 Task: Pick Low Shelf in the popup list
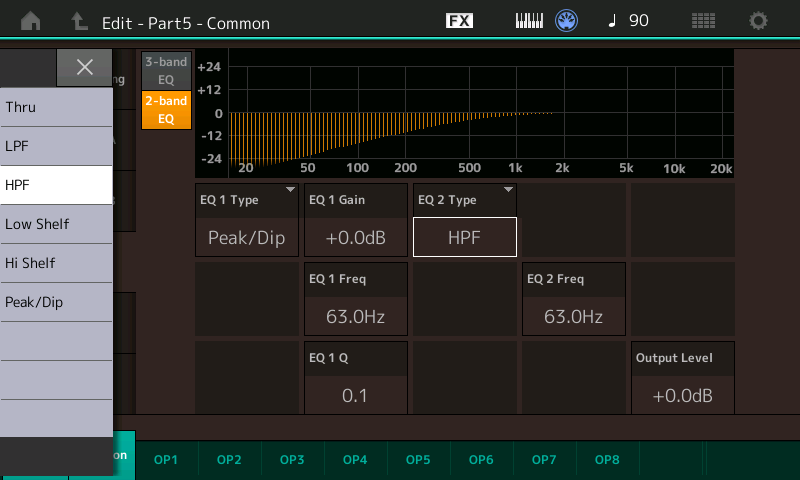click(x=56, y=224)
